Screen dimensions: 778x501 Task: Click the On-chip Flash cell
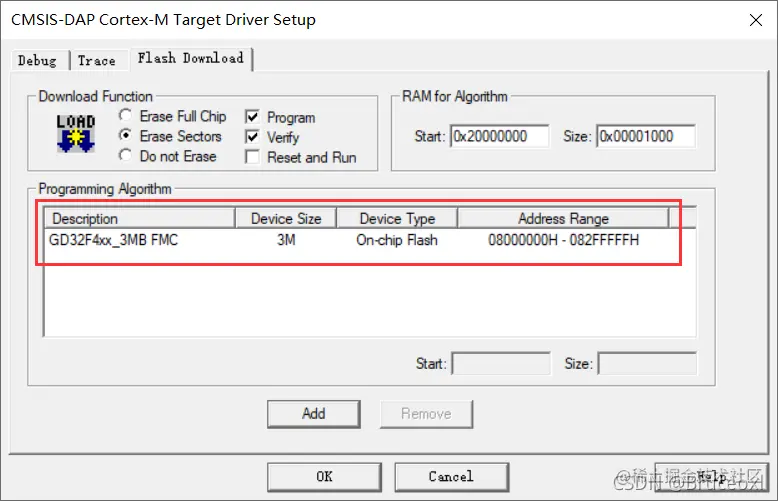397,240
